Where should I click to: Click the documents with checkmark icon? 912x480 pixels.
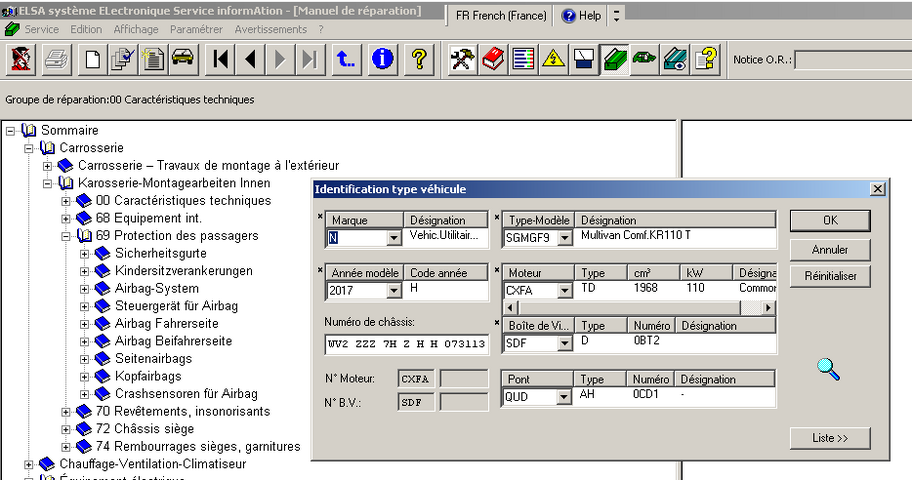(x=123, y=59)
